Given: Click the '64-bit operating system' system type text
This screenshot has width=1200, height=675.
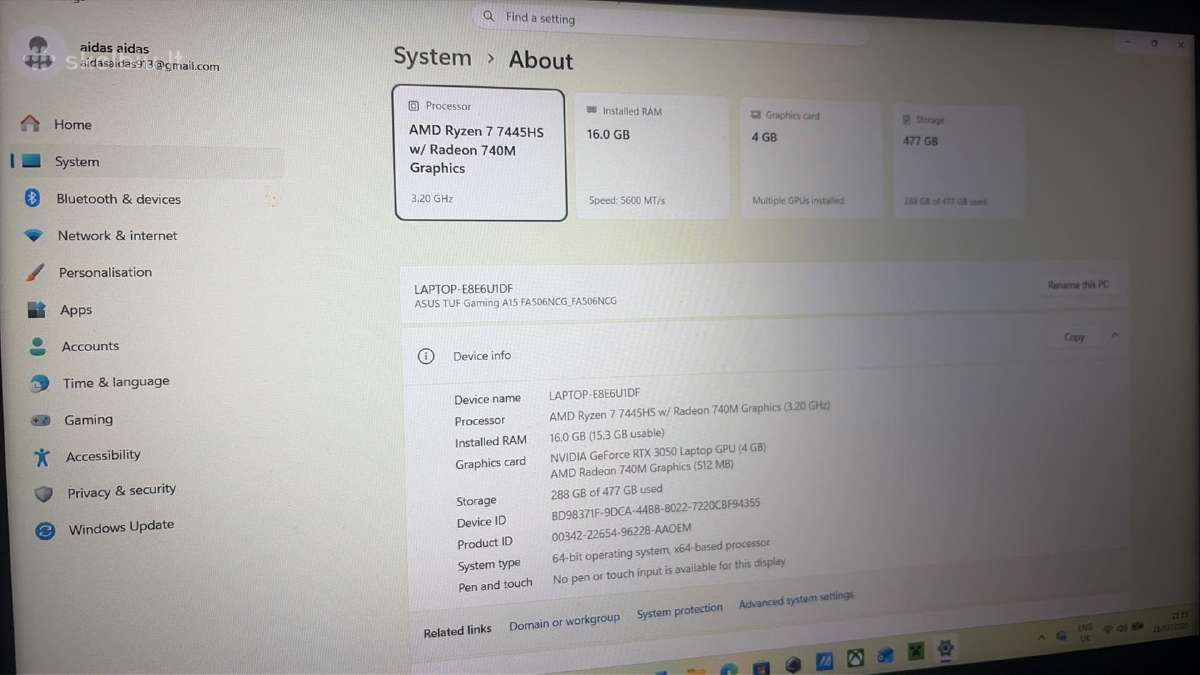Looking at the screenshot, I should pos(661,551).
